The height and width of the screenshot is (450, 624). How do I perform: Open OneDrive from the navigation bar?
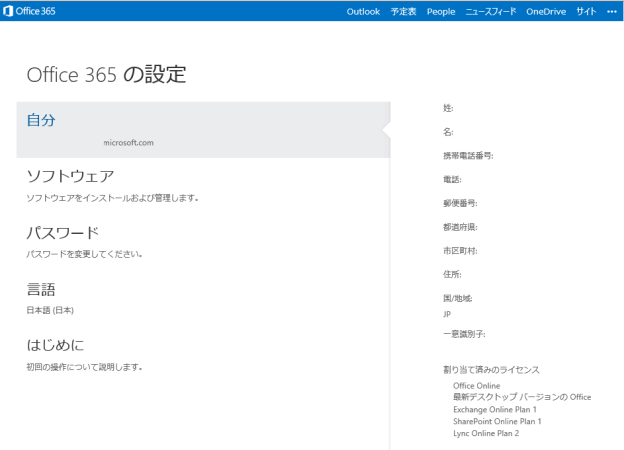click(x=546, y=12)
